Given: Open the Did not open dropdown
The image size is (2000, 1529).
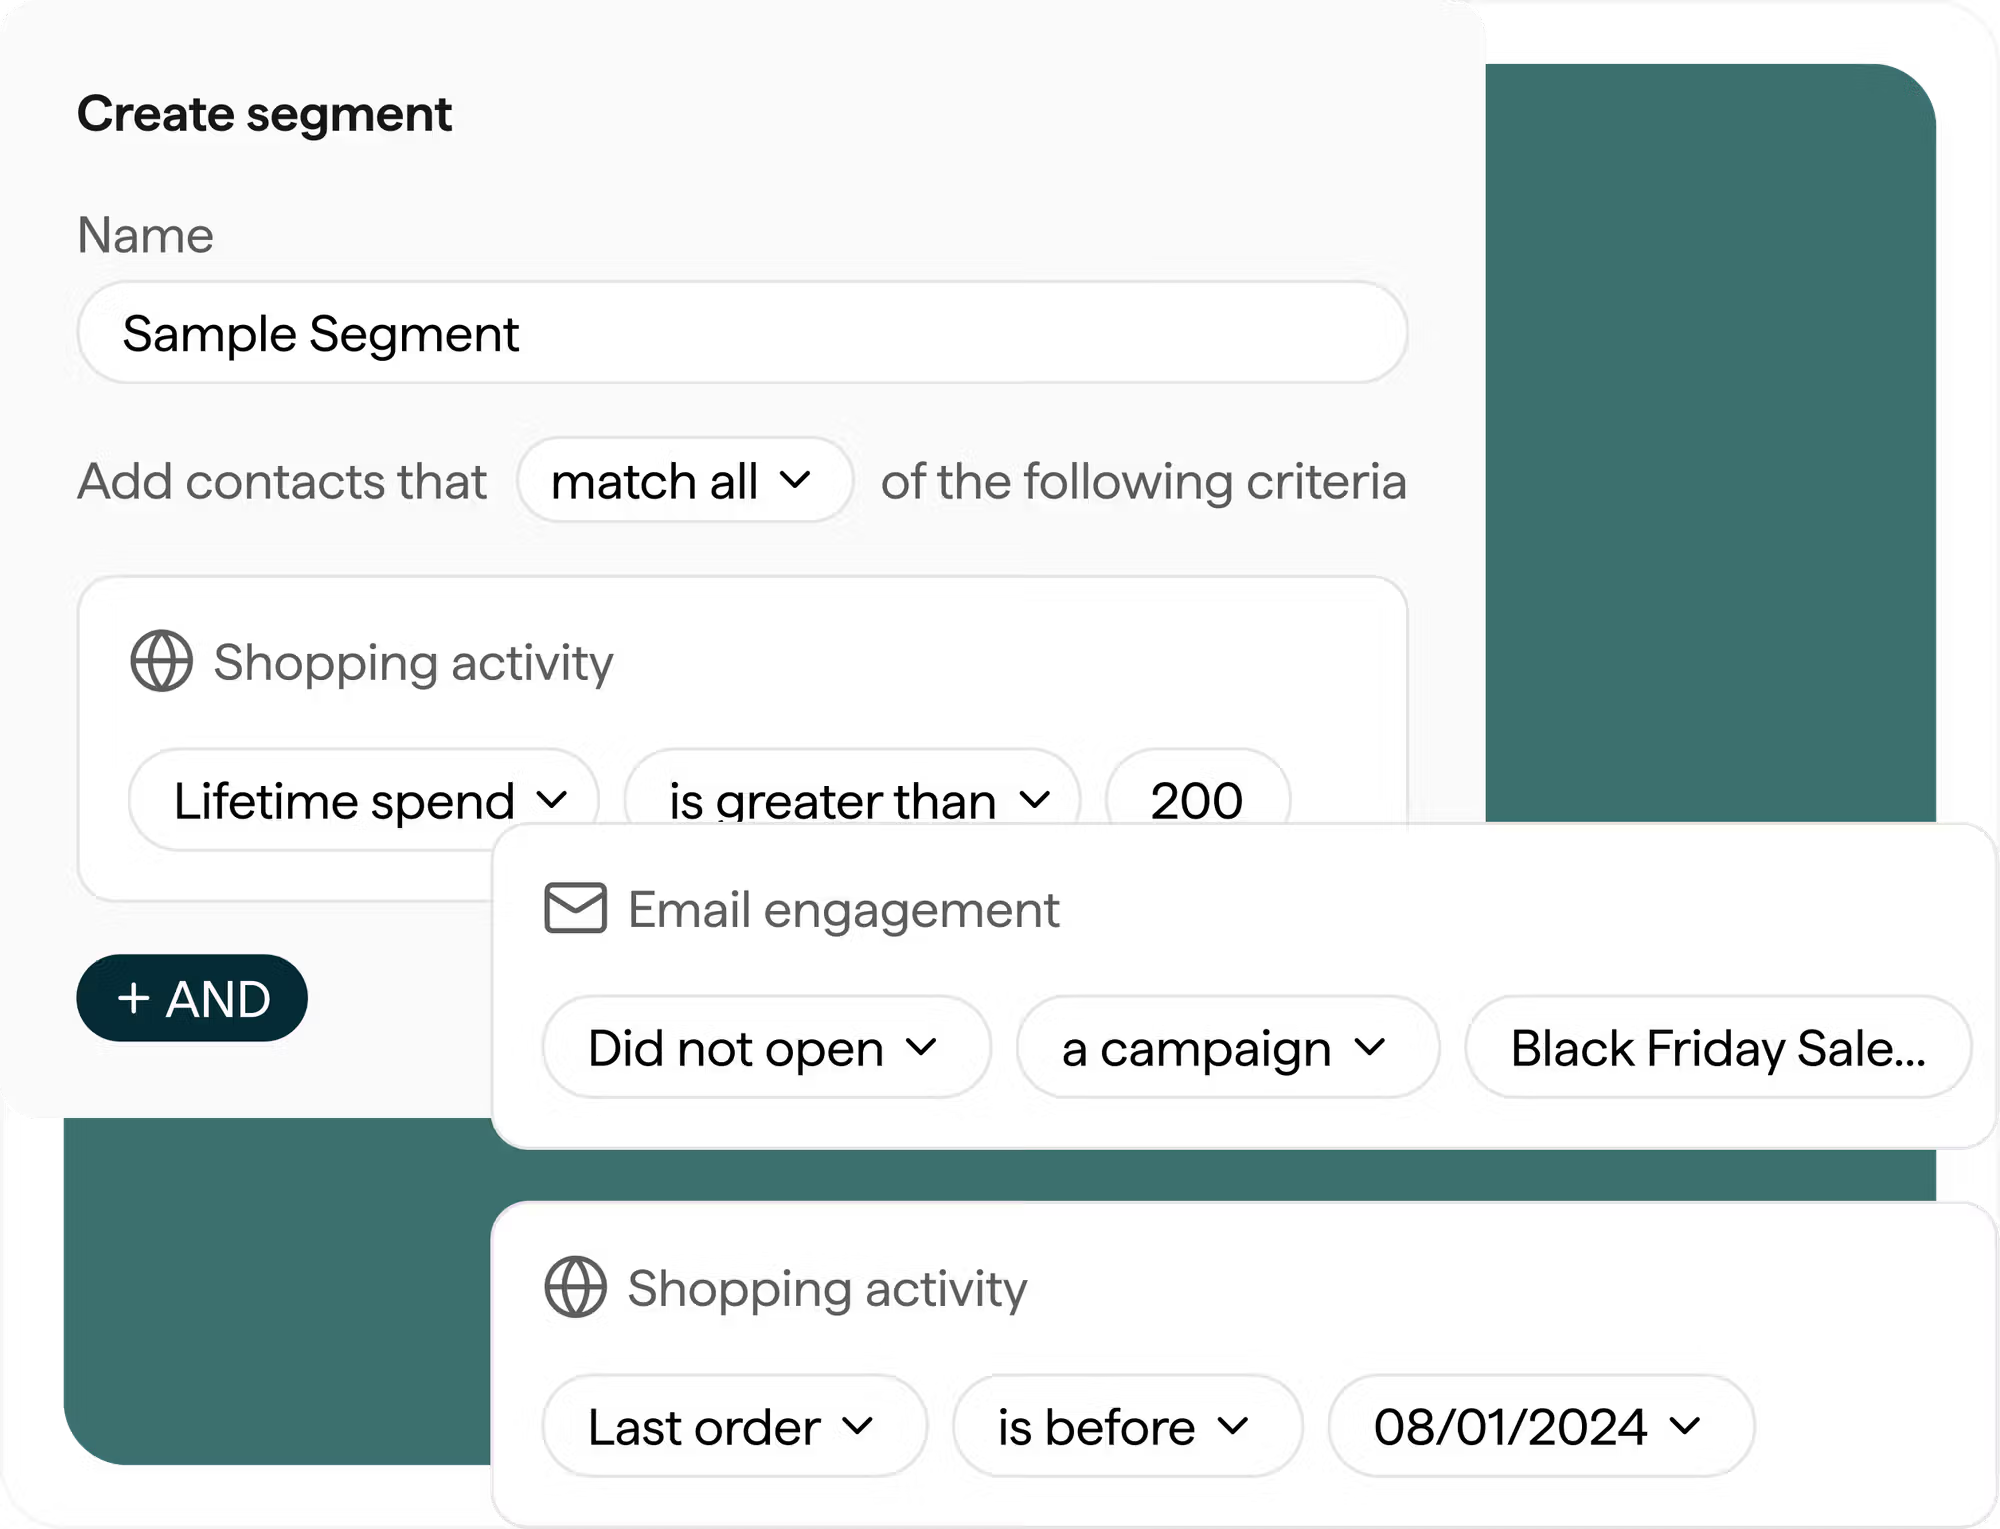Looking at the screenshot, I should (763, 1047).
